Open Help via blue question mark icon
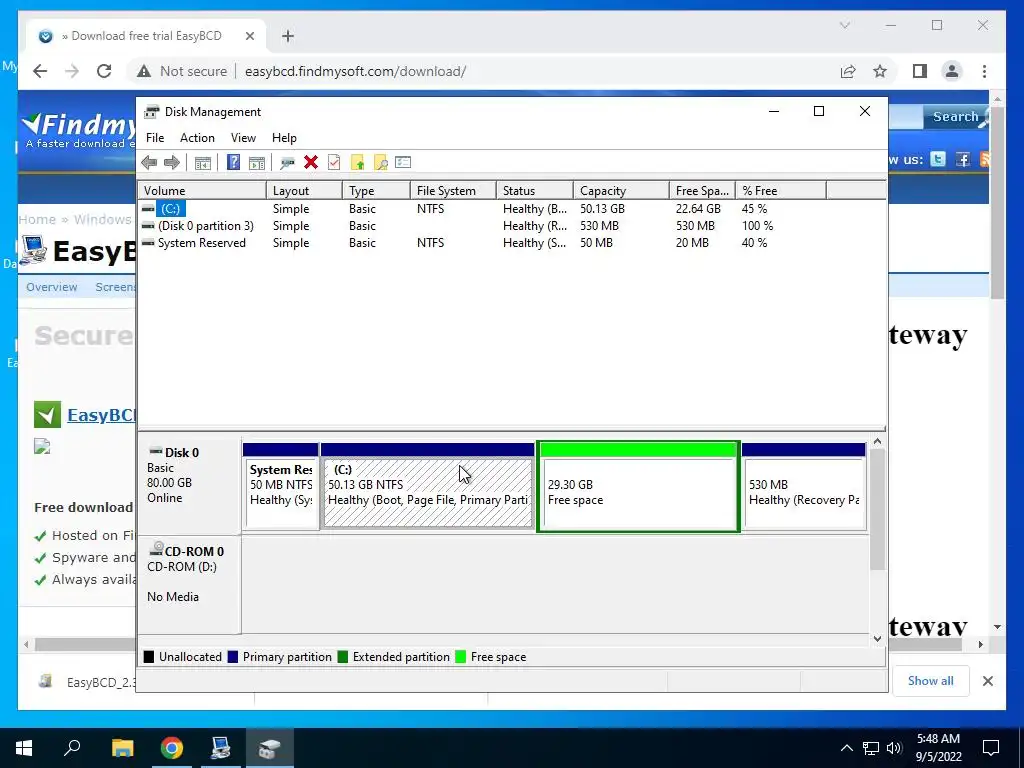The width and height of the screenshot is (1024, 768). pos(233,163)
